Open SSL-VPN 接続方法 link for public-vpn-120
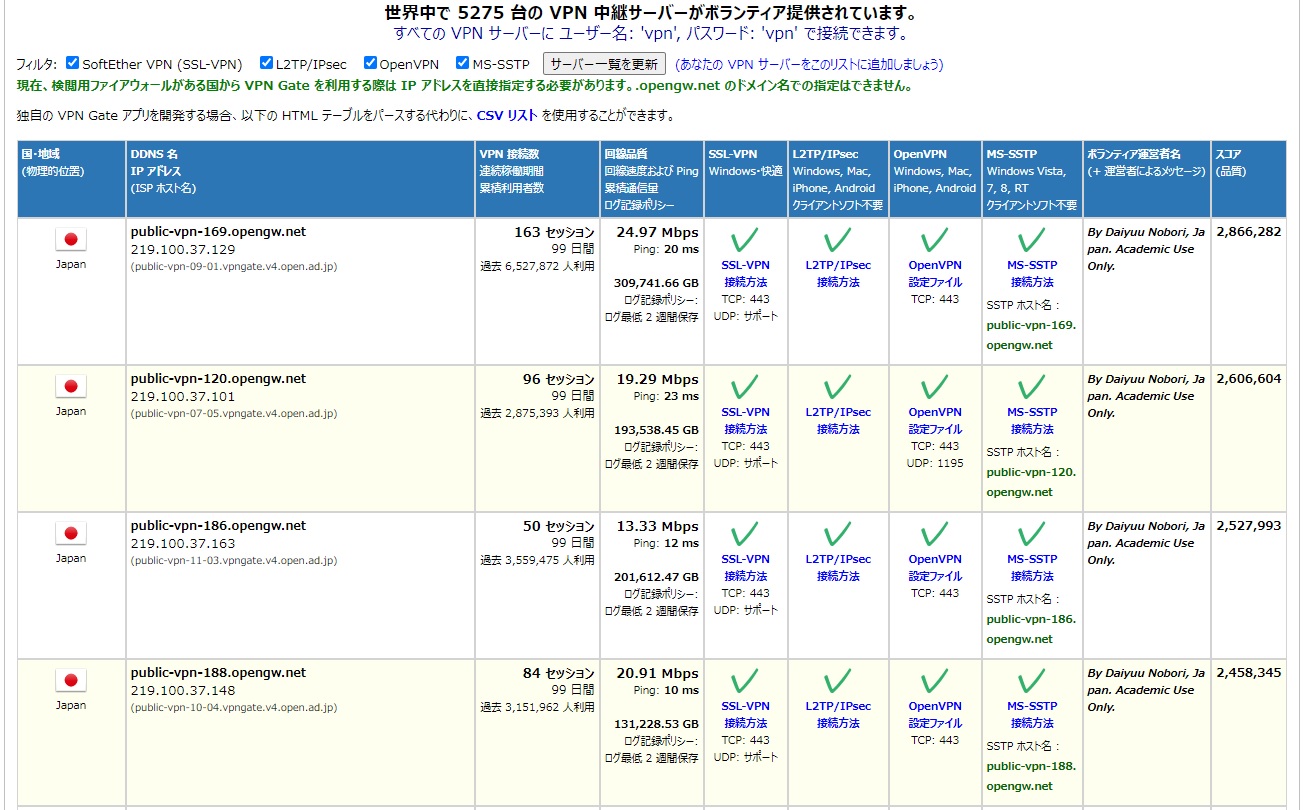The image size is (1304, 810). click(x=745, y=421)
